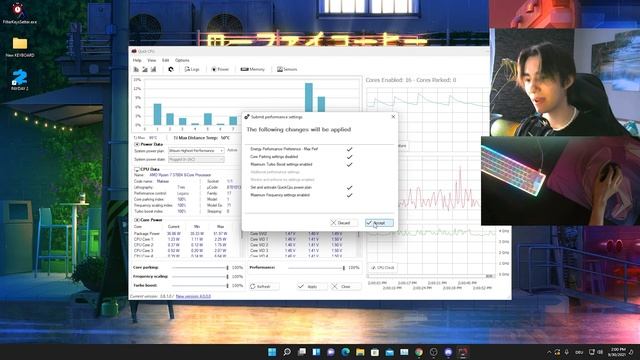This screenshot has width=640, height=360.
Task: Collapse the CPU Data section
Action: click(137, 169)
